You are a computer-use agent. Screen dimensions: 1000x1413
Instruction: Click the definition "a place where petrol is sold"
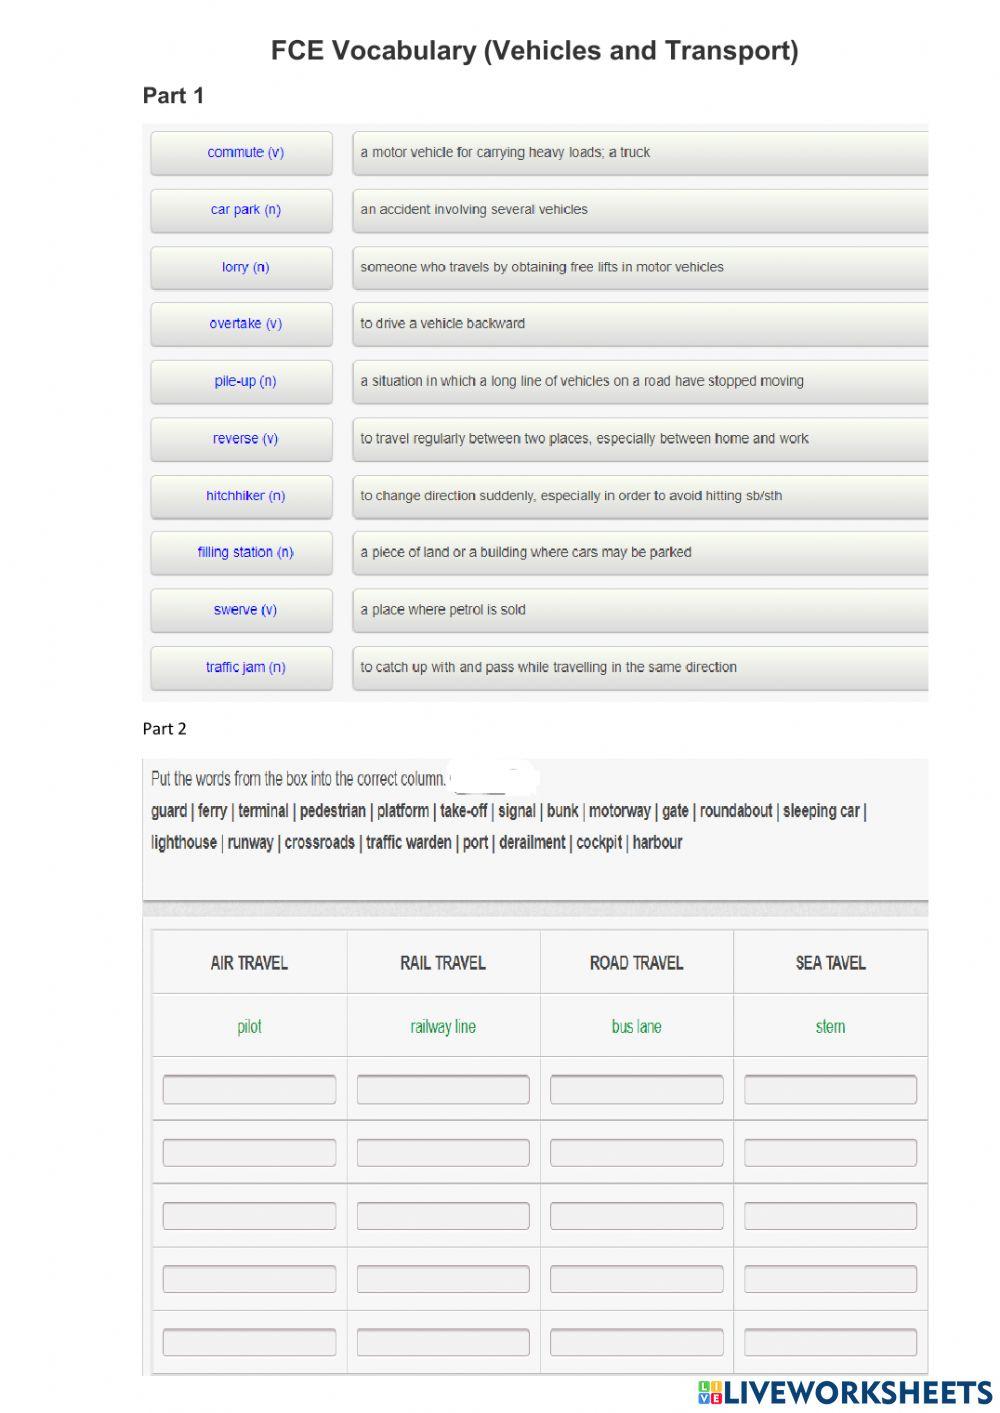(640, 610)
